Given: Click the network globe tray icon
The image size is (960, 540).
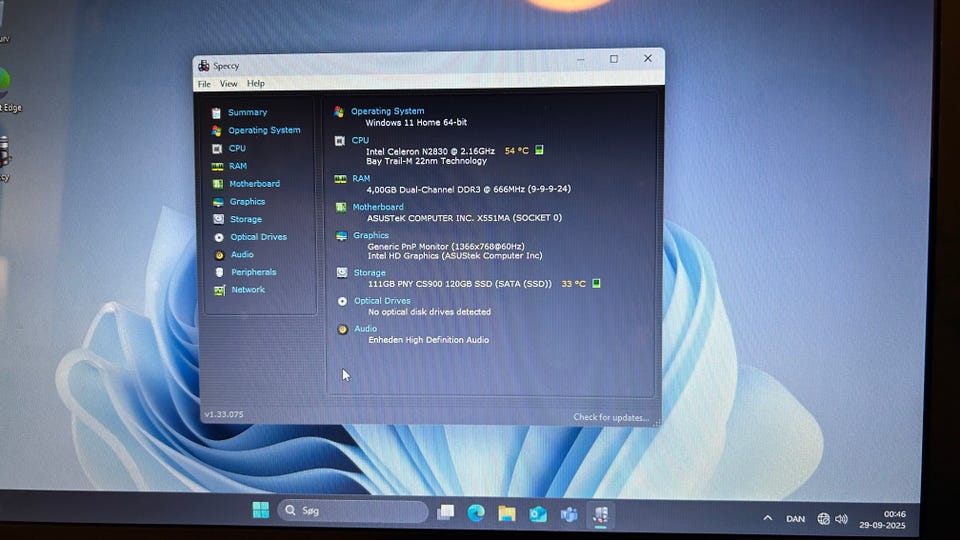Looking at the screenshot, I should 823,519.
